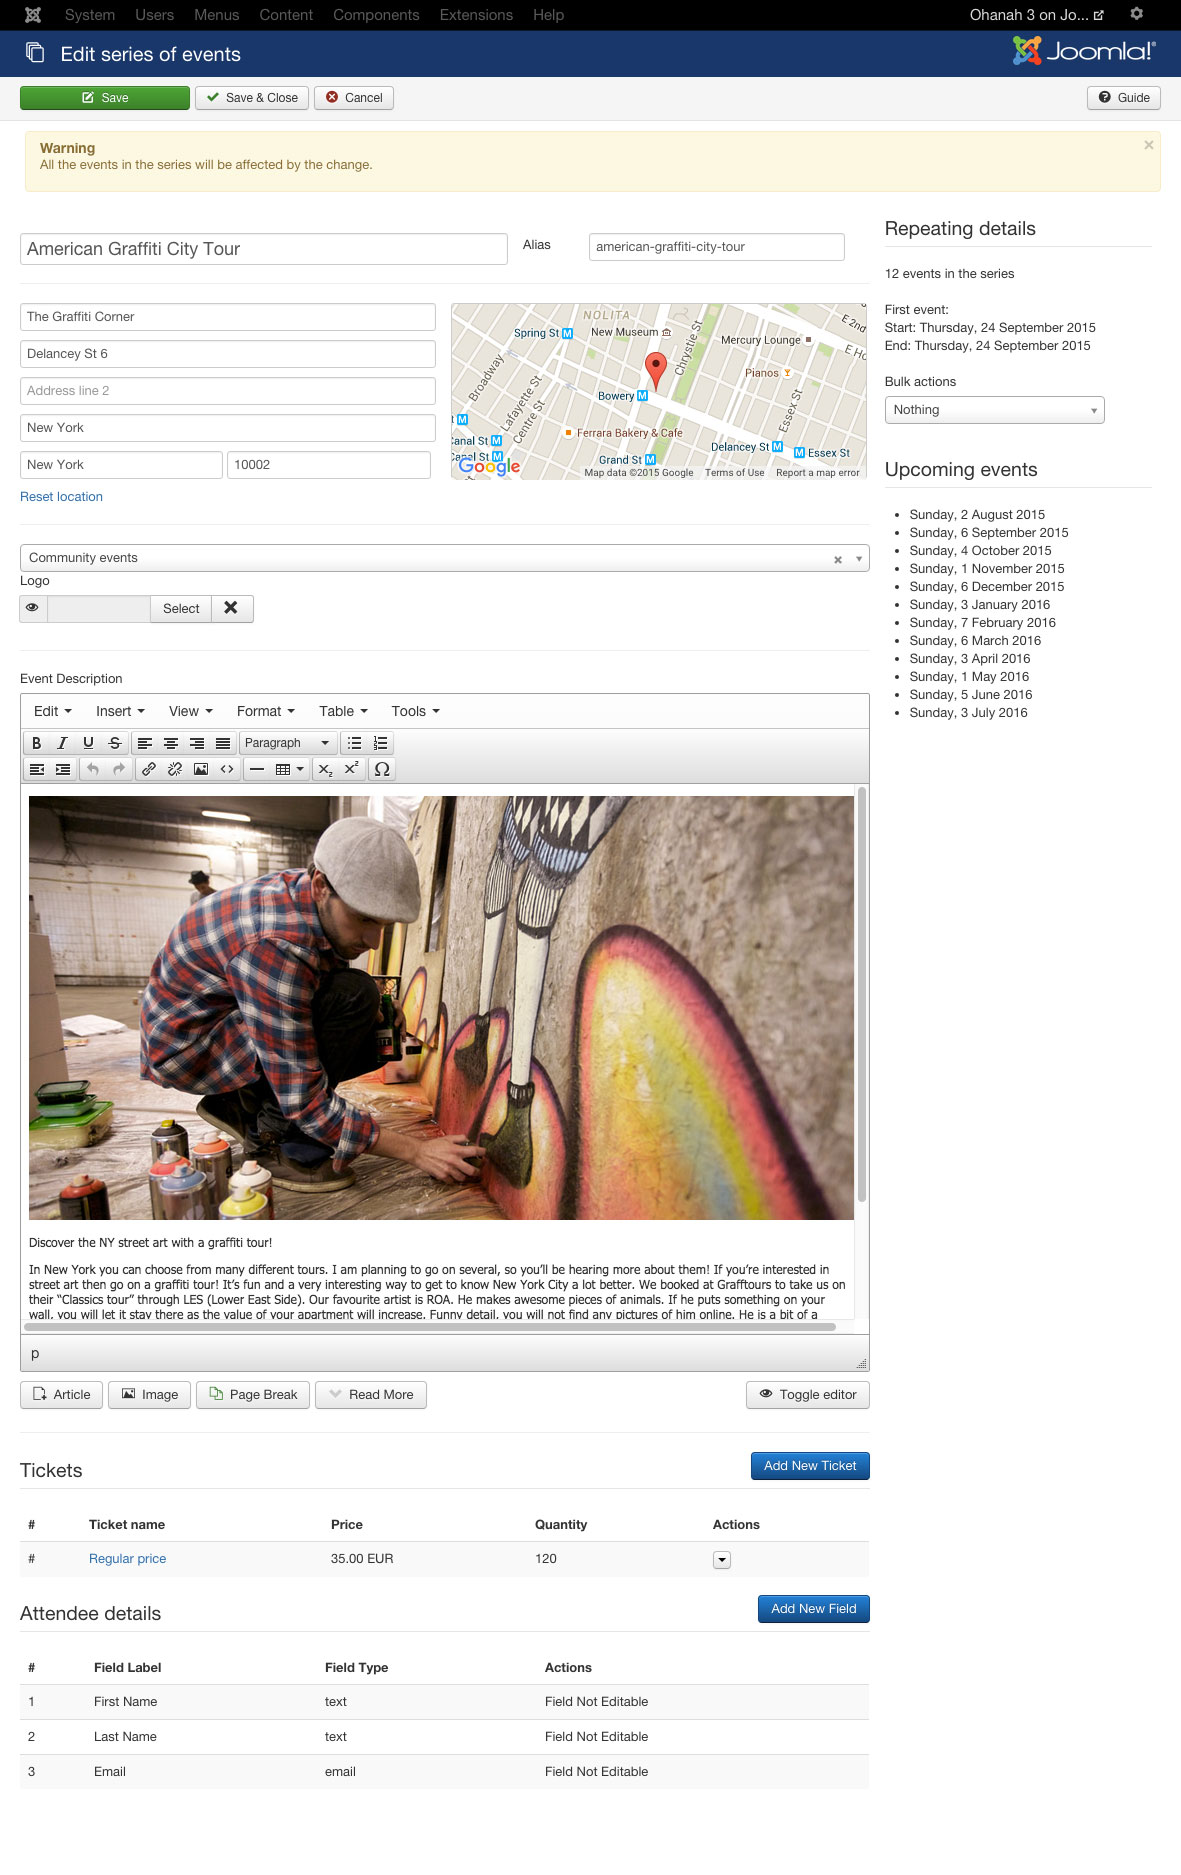The height and width of the screenshot is (1875, 1181).
Task: Click the editor's vertical scrollbar
Action: [861, 995]
